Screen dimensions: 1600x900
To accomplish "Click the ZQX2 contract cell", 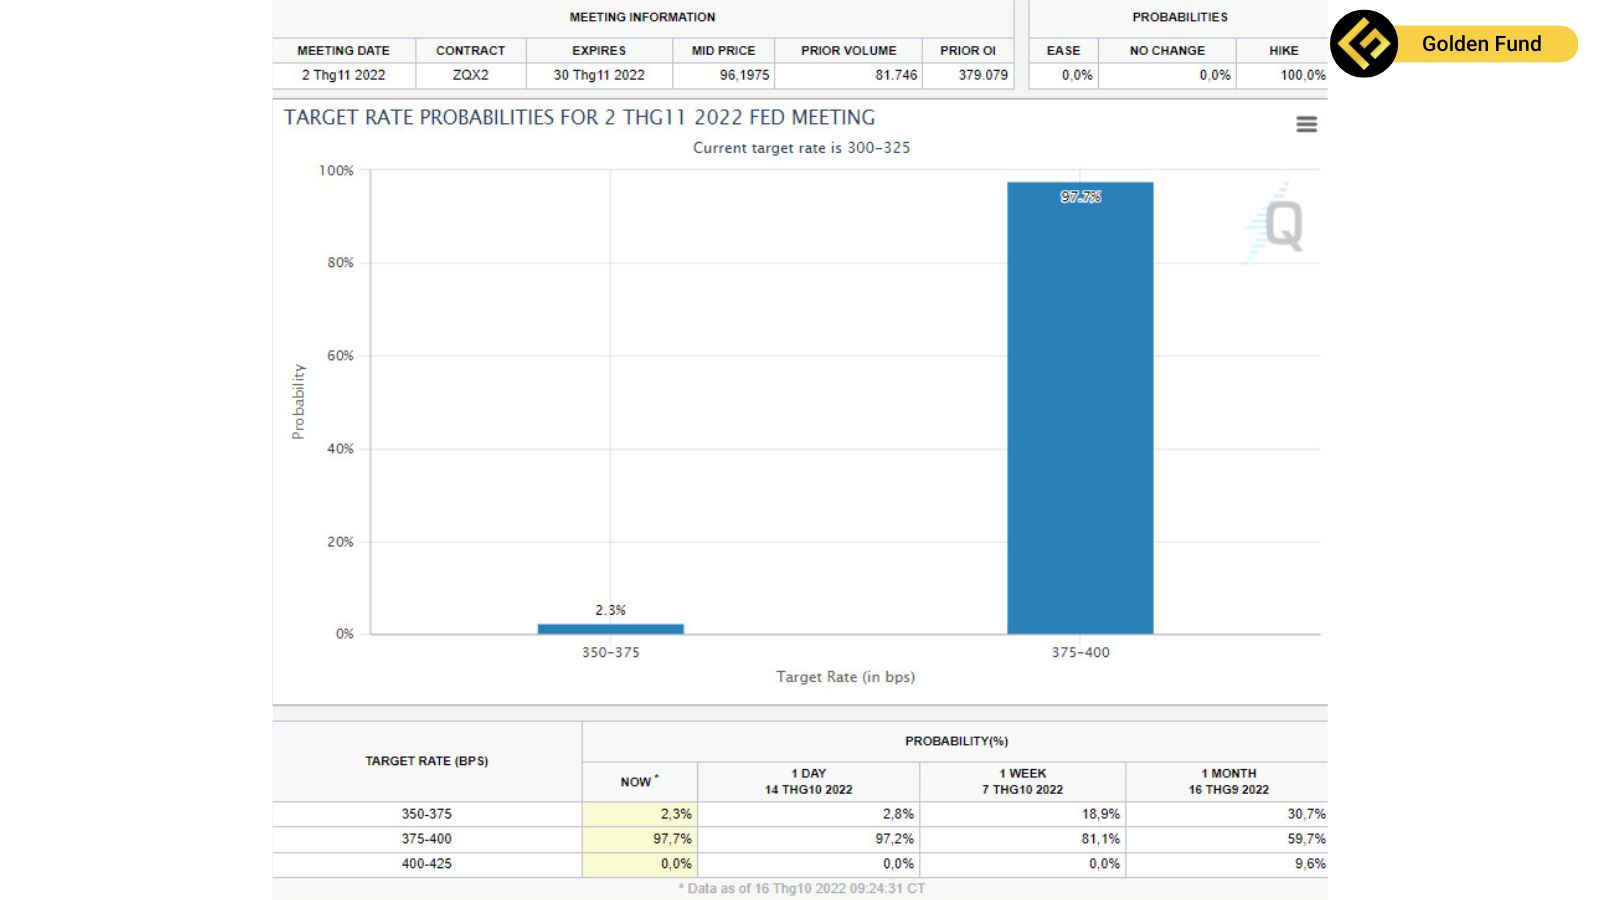I will [x=470, y=75].
